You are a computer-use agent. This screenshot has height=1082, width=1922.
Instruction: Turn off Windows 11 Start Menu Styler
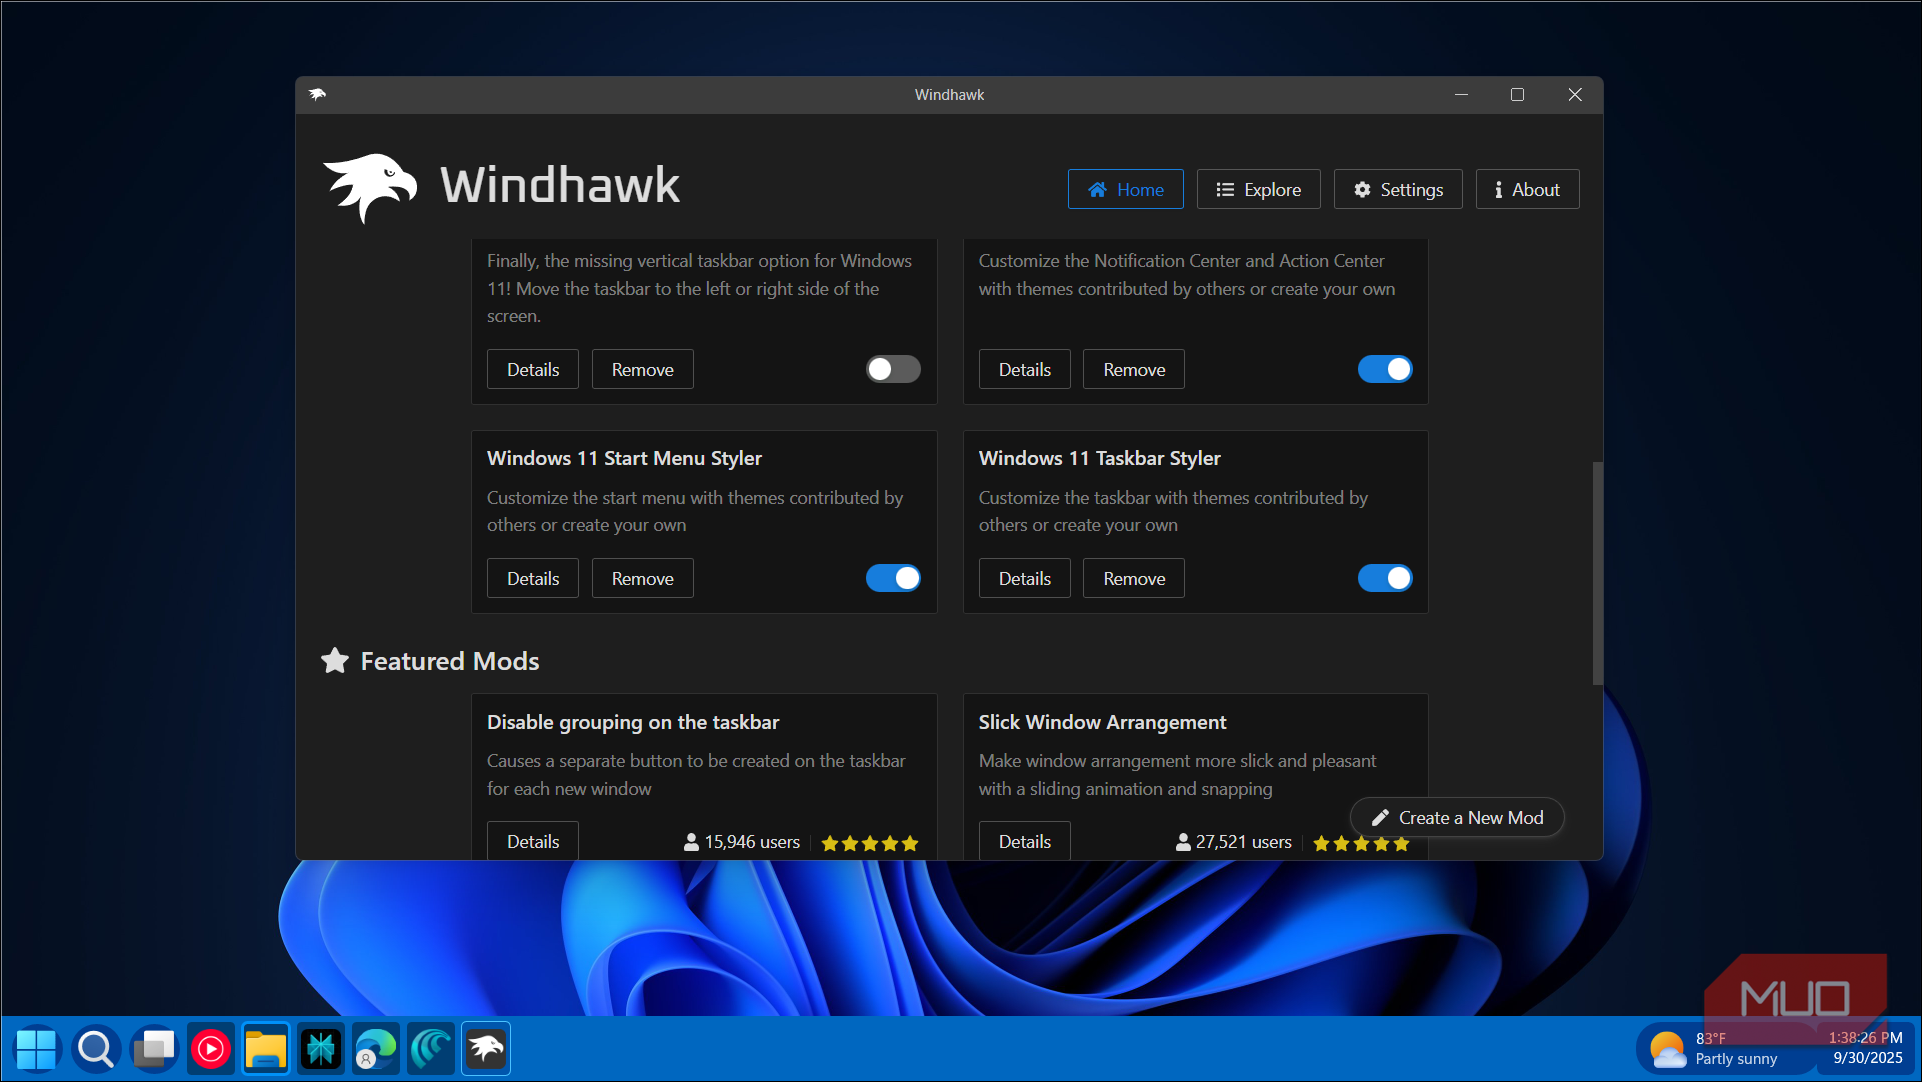click(x=893, y=578)
